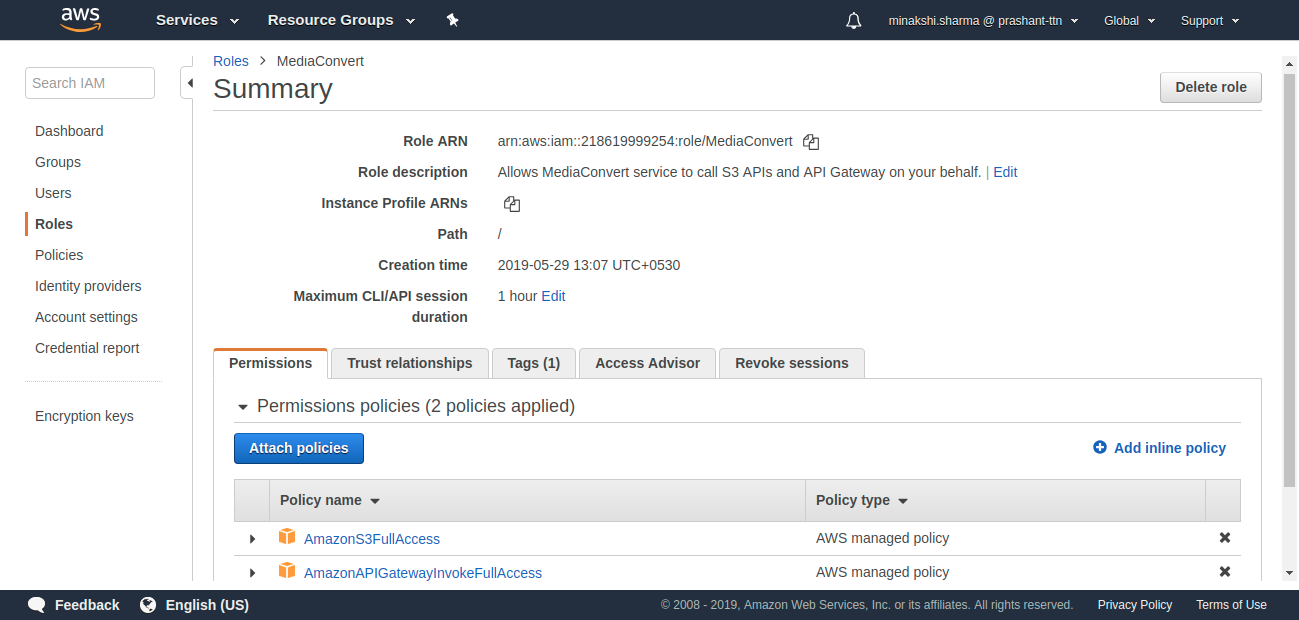
Task: Open Groups in the IAM sidebar
Action: tap(58, 162)
